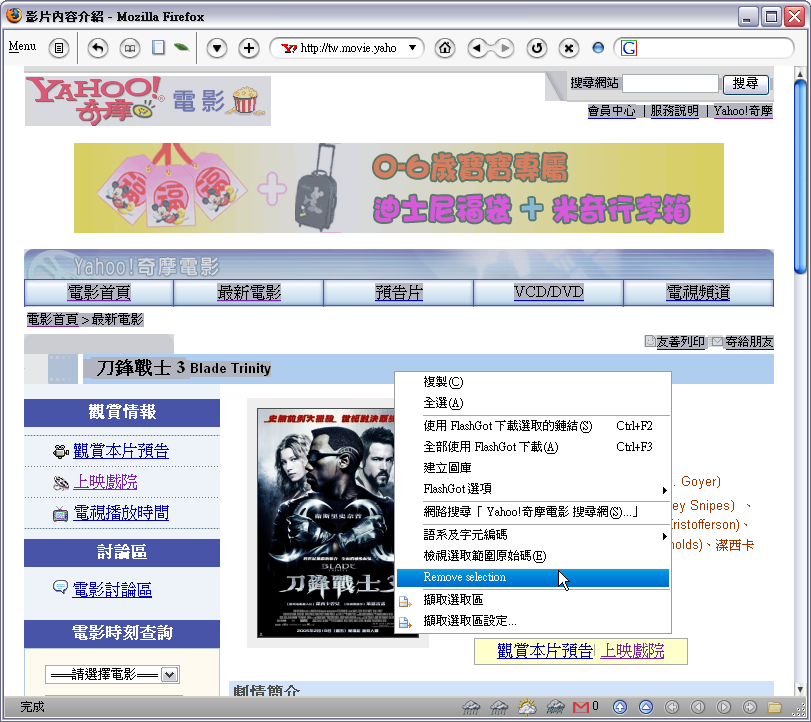Viewport: 811px width, 722px height.
Task: Click the home icon in toolbar
Action: click(445, 48)
